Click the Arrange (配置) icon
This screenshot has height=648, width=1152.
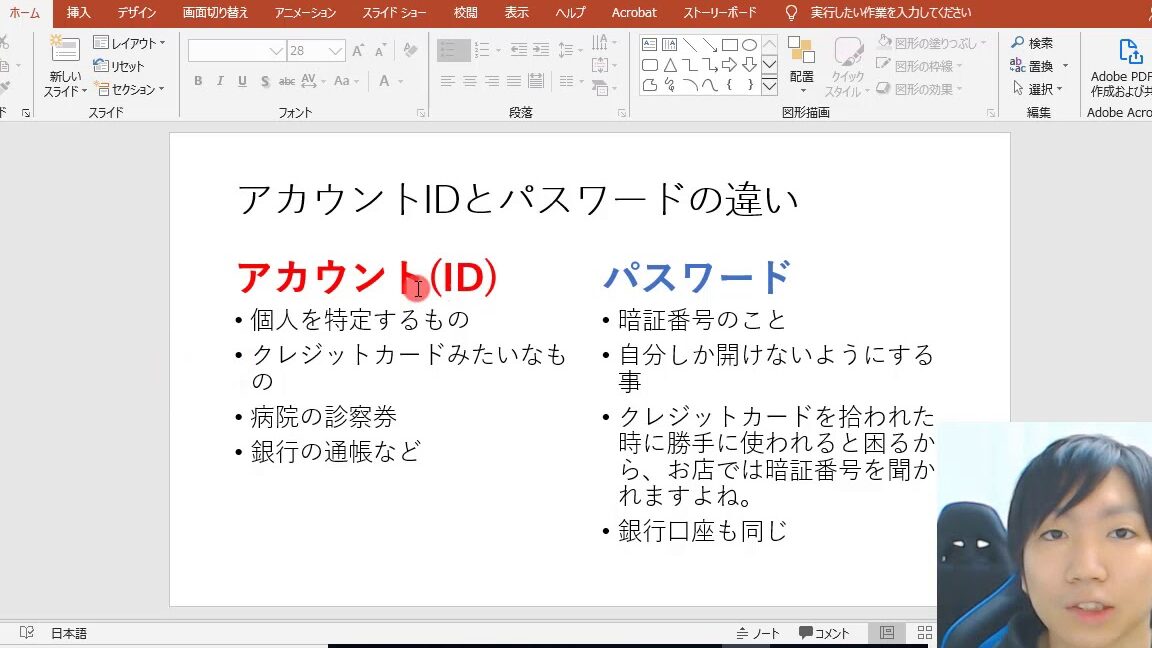(801, 58)
